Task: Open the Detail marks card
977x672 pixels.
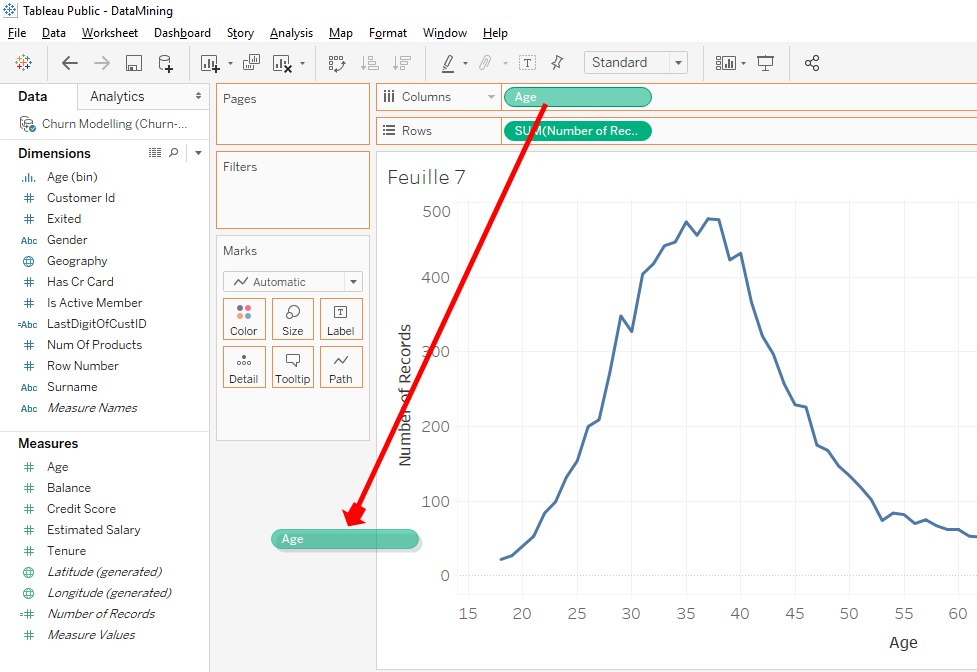Action: [244, 367]
